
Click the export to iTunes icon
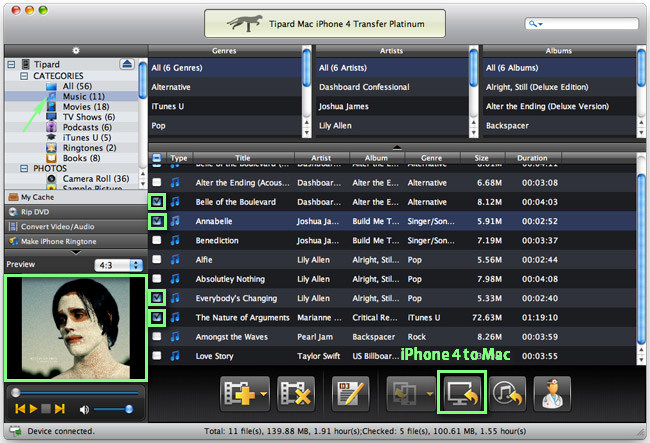[507, 393]
